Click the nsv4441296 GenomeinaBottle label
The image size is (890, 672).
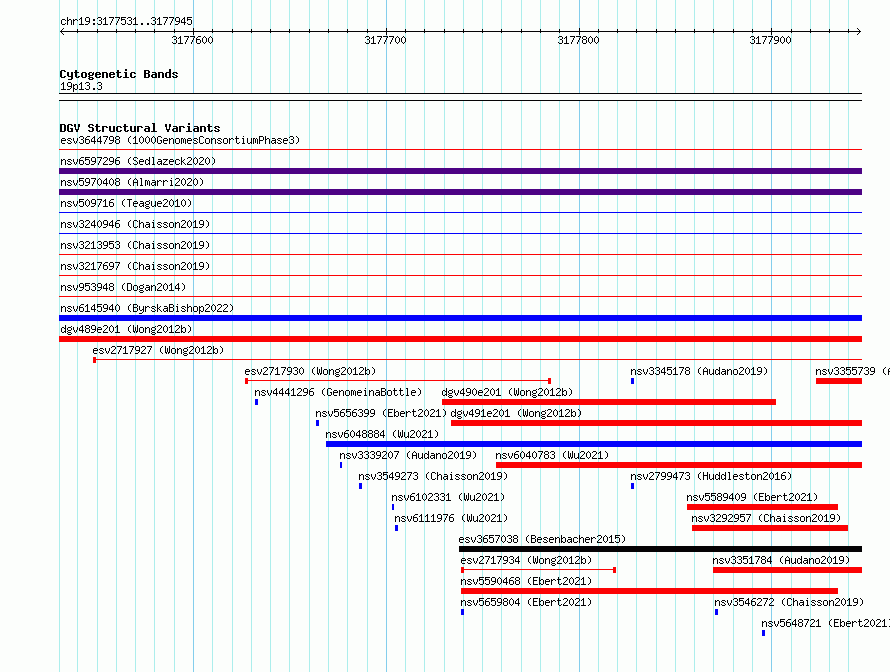click(338, 393)
